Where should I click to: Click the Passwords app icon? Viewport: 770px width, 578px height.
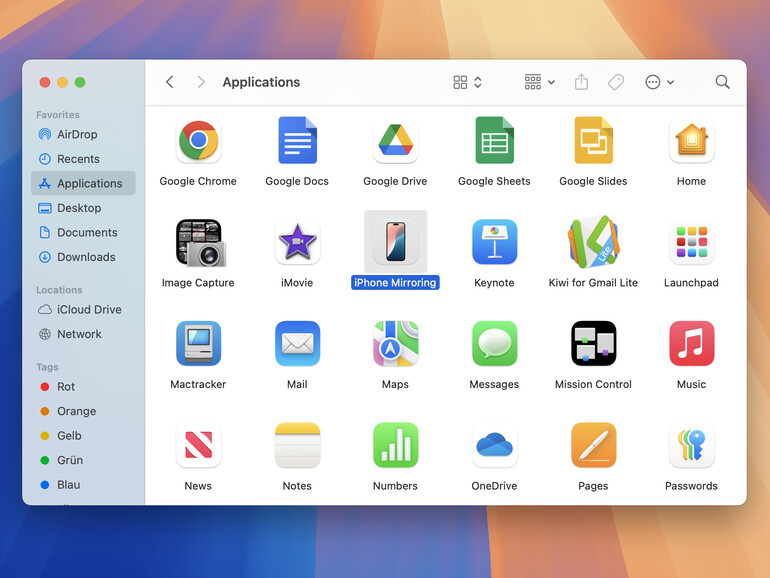coord(691,445)
